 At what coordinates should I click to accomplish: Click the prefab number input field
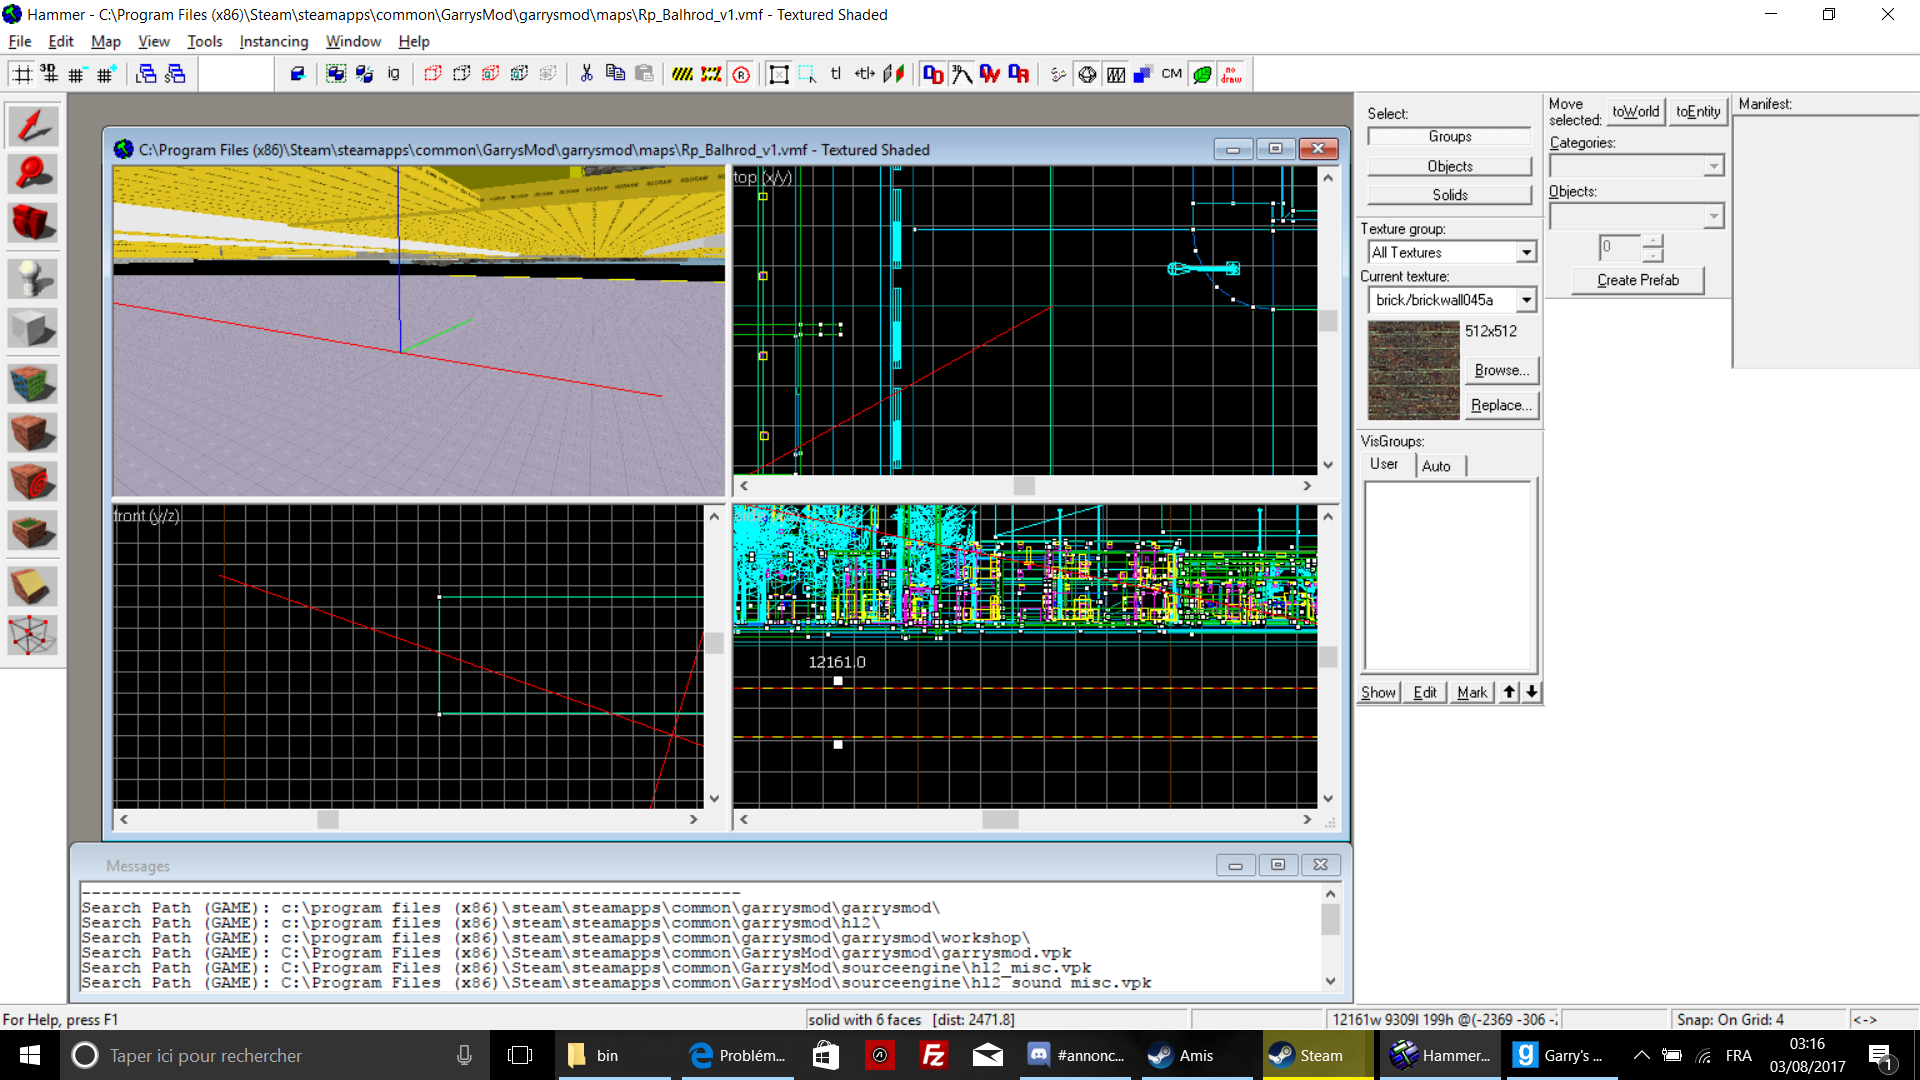[x=1620, y=248]
